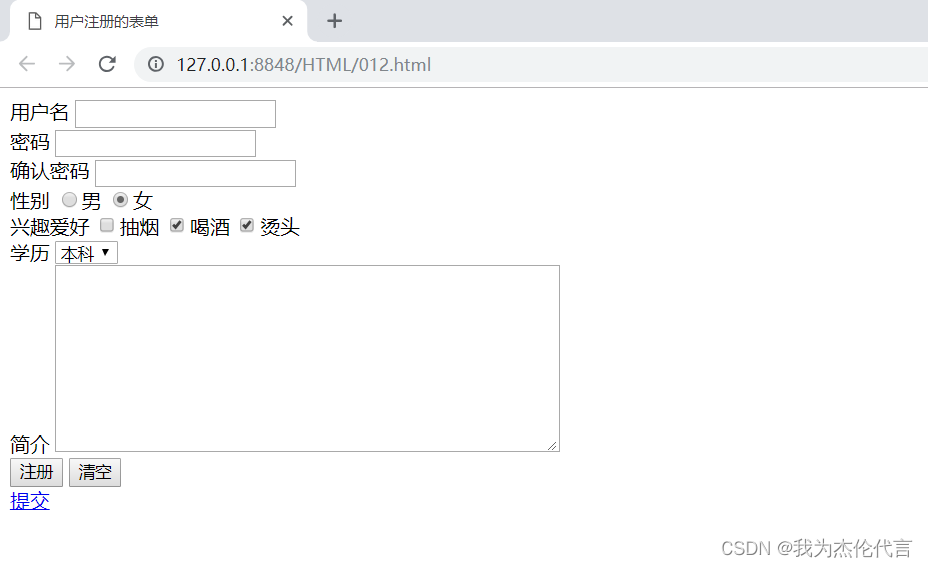
Task: Open a new tab with plus icon
Action: [x=334, y=21]
